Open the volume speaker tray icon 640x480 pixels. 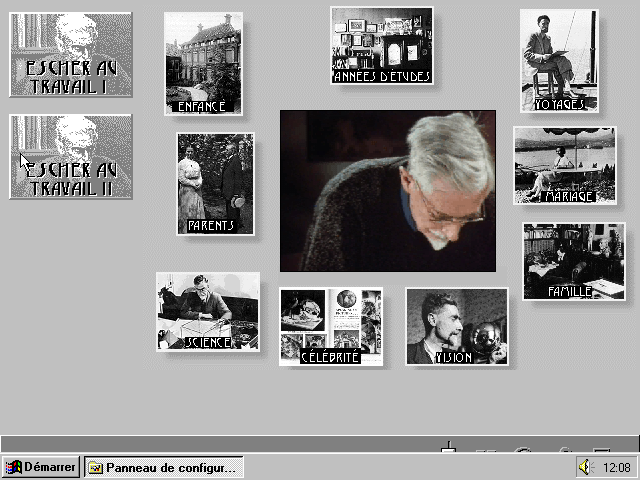pyautogui.click(x=586, y=467)
